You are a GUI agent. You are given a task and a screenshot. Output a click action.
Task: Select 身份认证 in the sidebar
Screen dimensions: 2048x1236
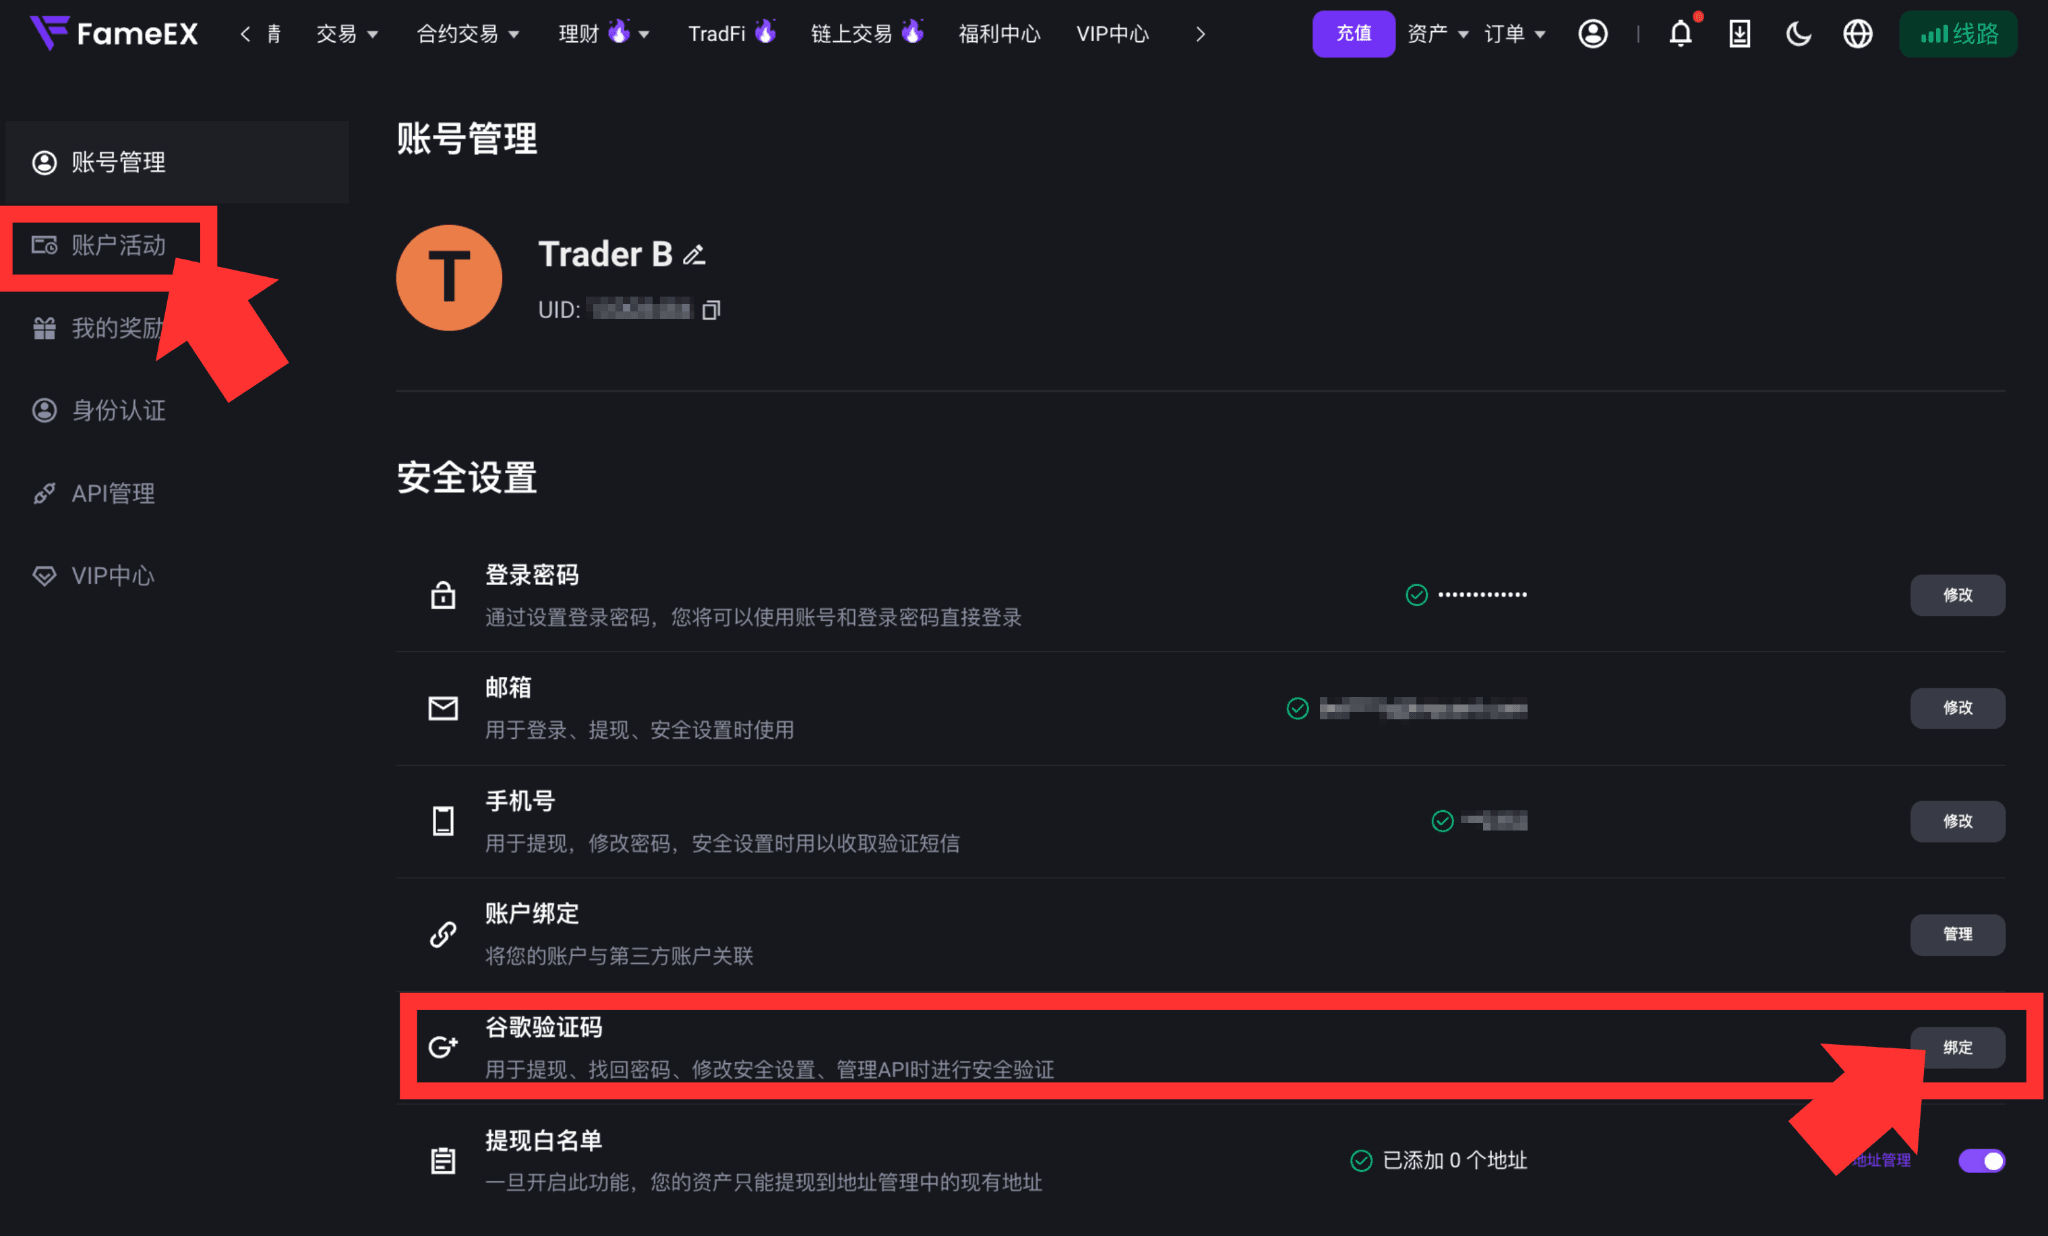(x=100, y=410)
